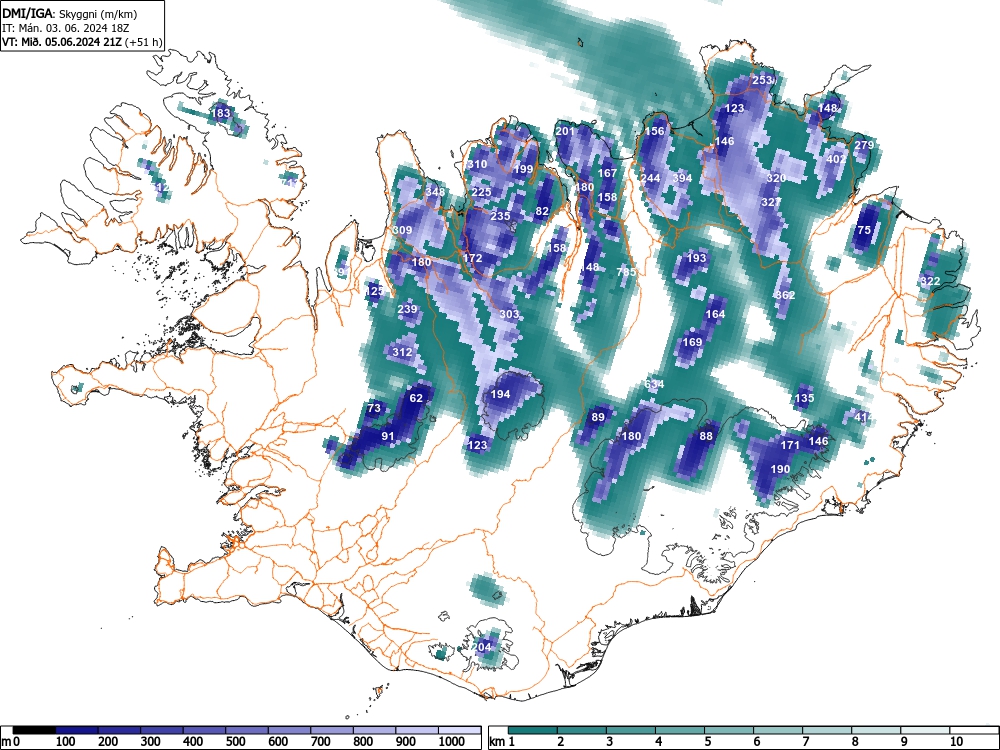Select the 204 label in the south
1000x750 pixels.
[x=482, y=647]
